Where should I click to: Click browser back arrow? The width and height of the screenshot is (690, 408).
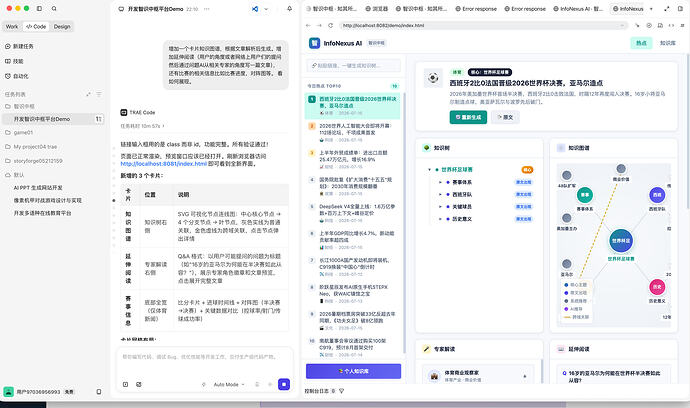tap(308, 26)
